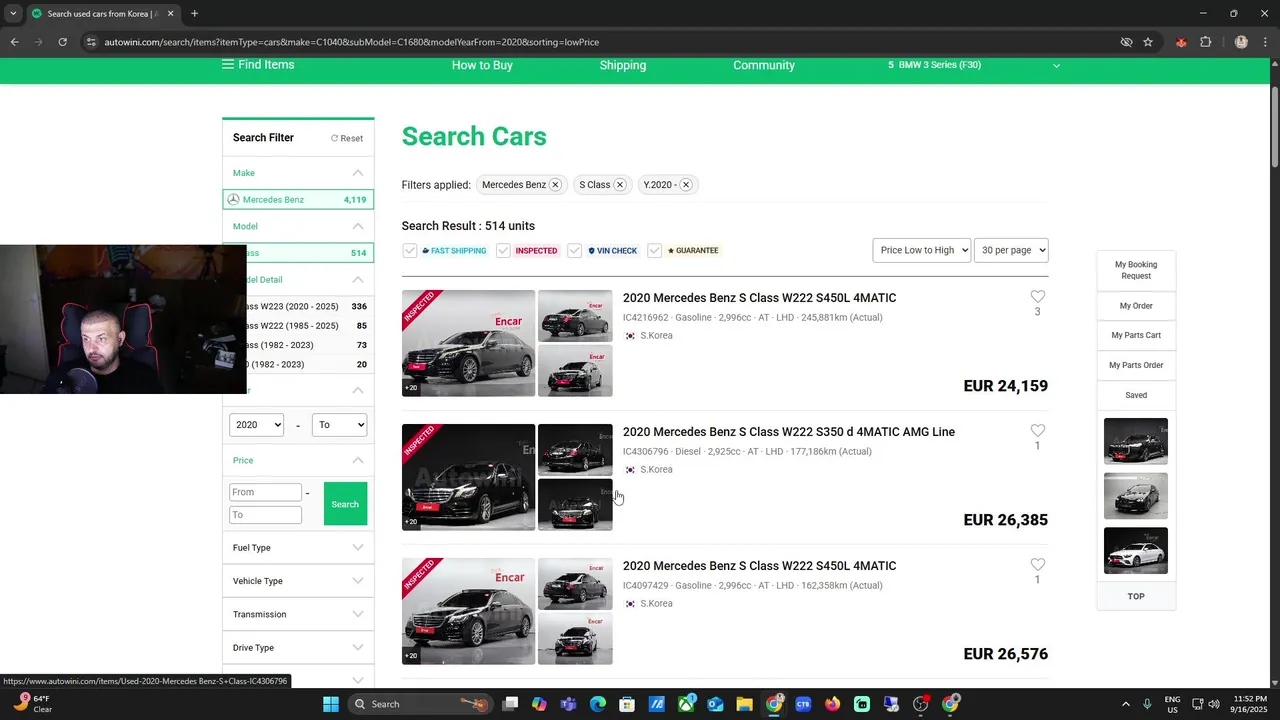Open My Parts Order
The width and height of the screenshot is (1280, 720).
pos(1136,365)
